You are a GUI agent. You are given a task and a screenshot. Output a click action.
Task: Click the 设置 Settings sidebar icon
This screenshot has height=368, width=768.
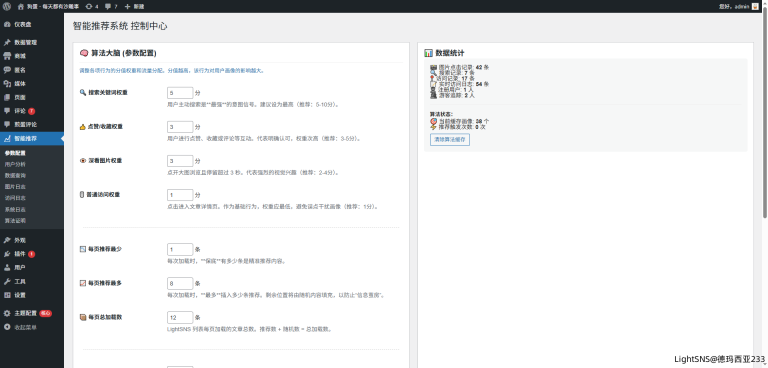tap(7, 295)
